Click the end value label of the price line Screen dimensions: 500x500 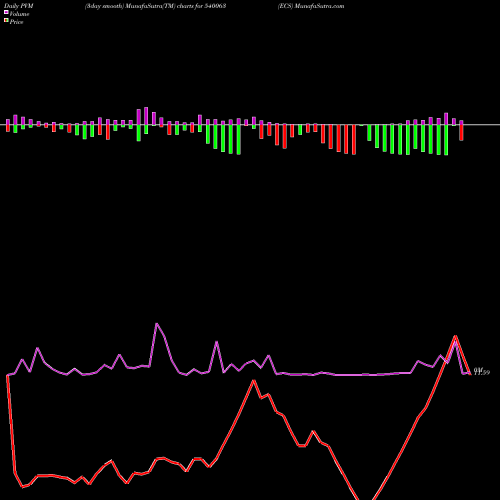(x=482, y=372)
